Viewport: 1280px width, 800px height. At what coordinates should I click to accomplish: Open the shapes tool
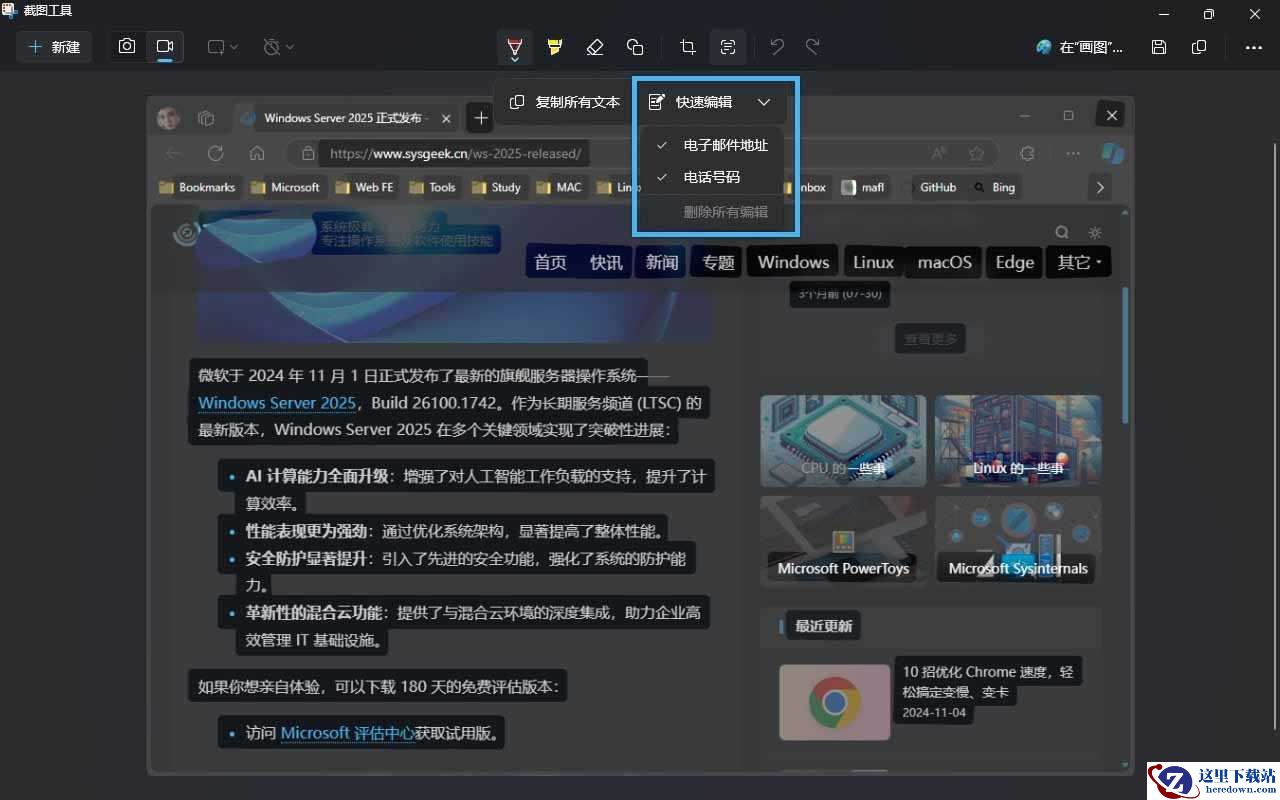[635, 47]
